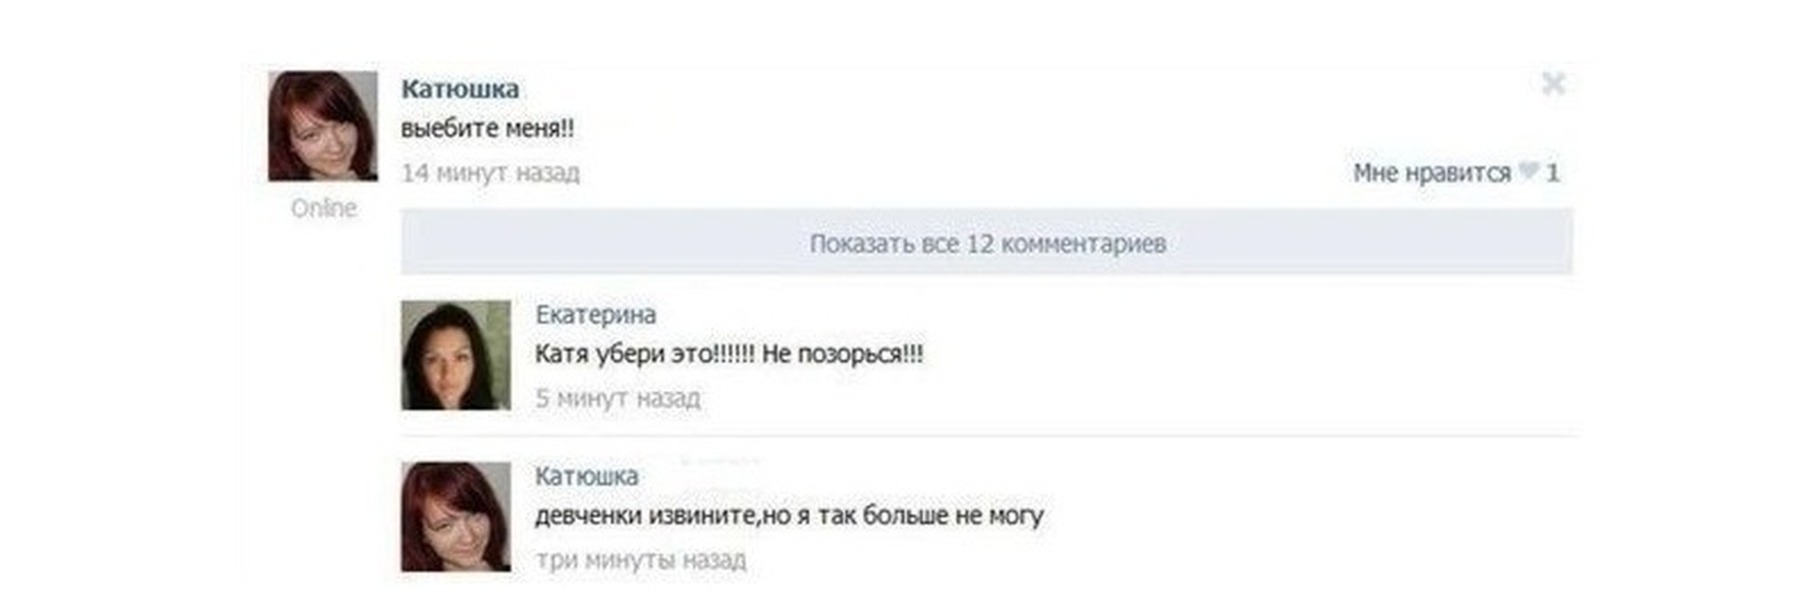Image resolution: width=1818 pixels, height=606 pixels.
Task: Open the post author name Катюшка
Action: [460, 89]
